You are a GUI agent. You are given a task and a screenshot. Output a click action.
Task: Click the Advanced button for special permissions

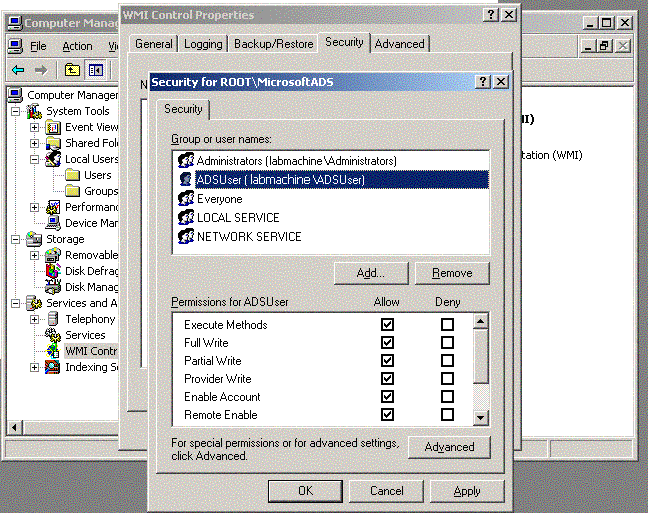(x=449, y=447)
